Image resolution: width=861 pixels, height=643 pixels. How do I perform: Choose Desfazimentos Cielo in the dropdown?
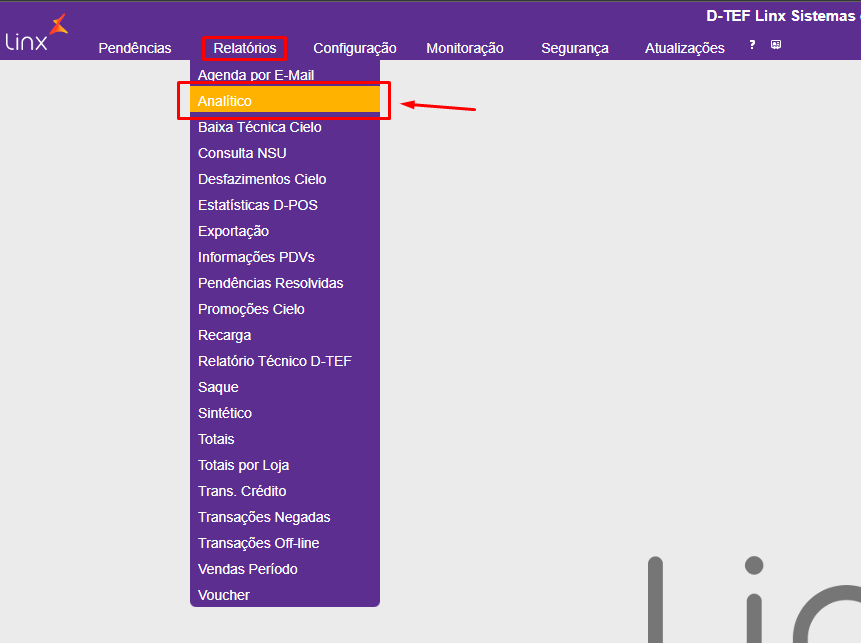tap(284, 179)
